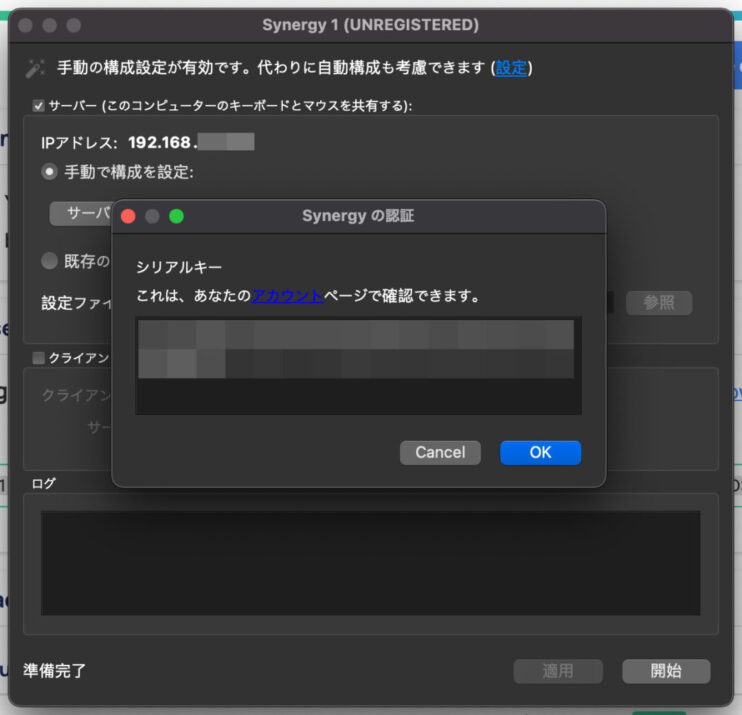Viewport: 742px width, 715px height.
Task: Select the 手動で構成を設定 radio button
Action: (x=49, y=172)
